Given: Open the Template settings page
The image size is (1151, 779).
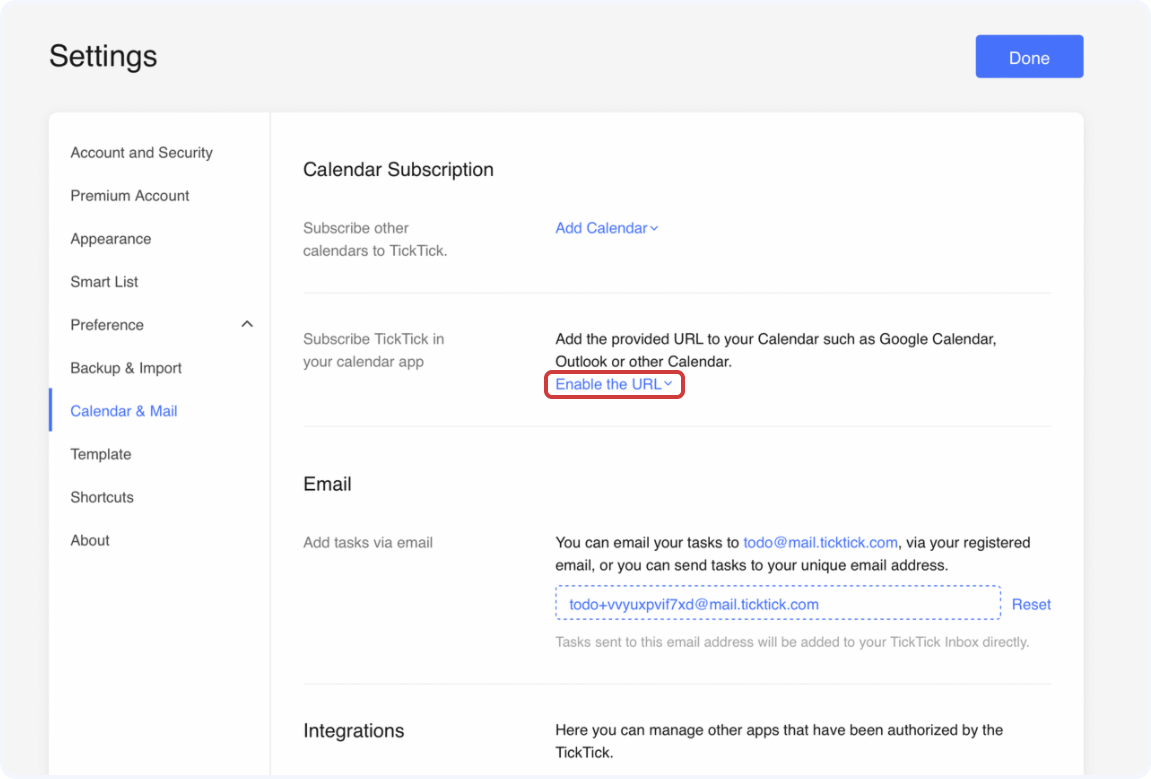Looking at the screenshot, I should 101,454.
